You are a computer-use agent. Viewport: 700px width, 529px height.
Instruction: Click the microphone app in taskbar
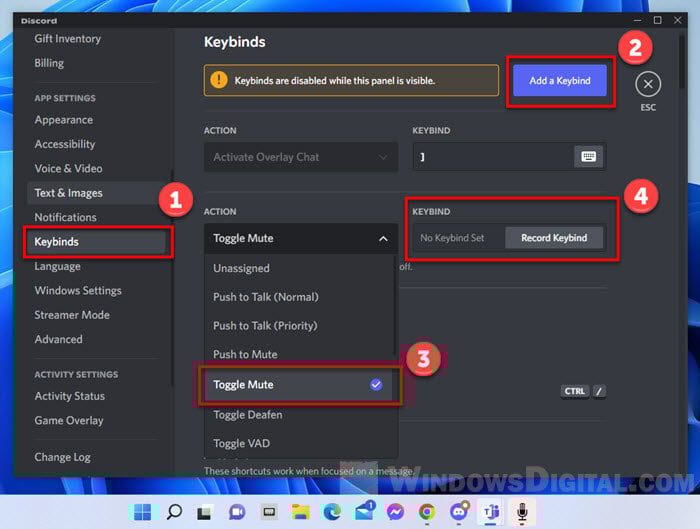click(x=522, y=512)
